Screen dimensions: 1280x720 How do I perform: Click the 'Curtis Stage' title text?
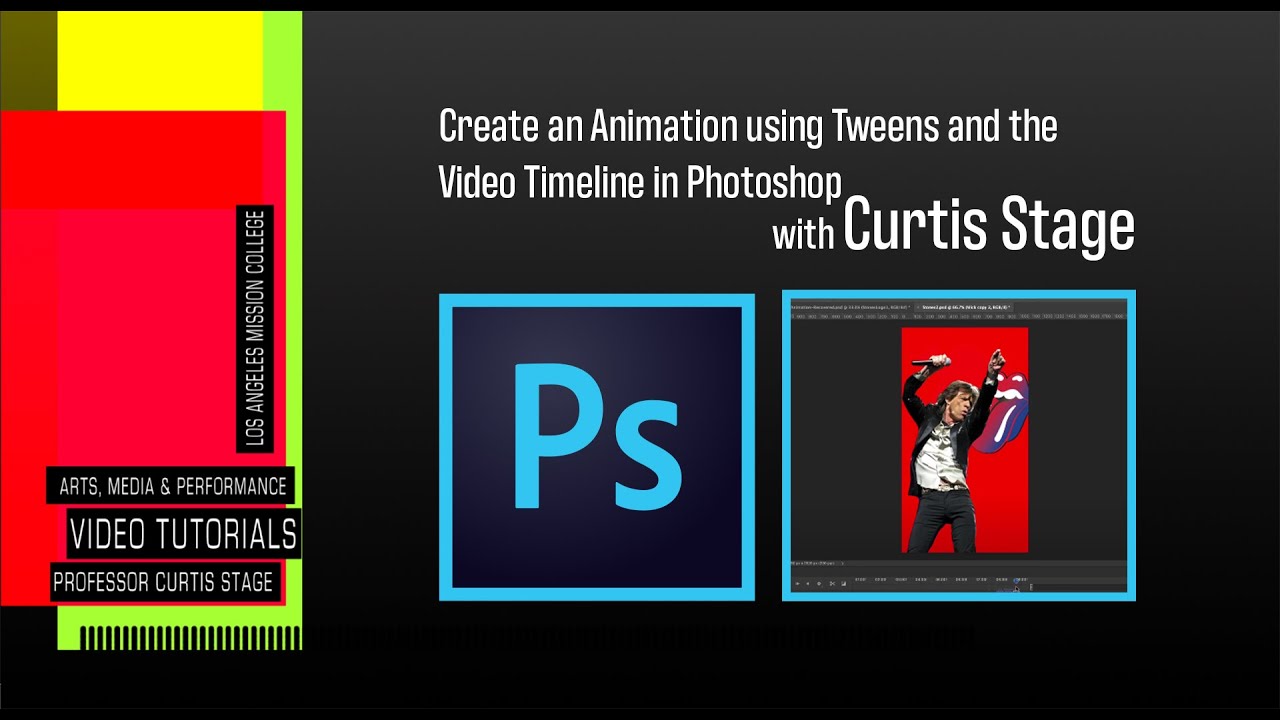(989, 226)
